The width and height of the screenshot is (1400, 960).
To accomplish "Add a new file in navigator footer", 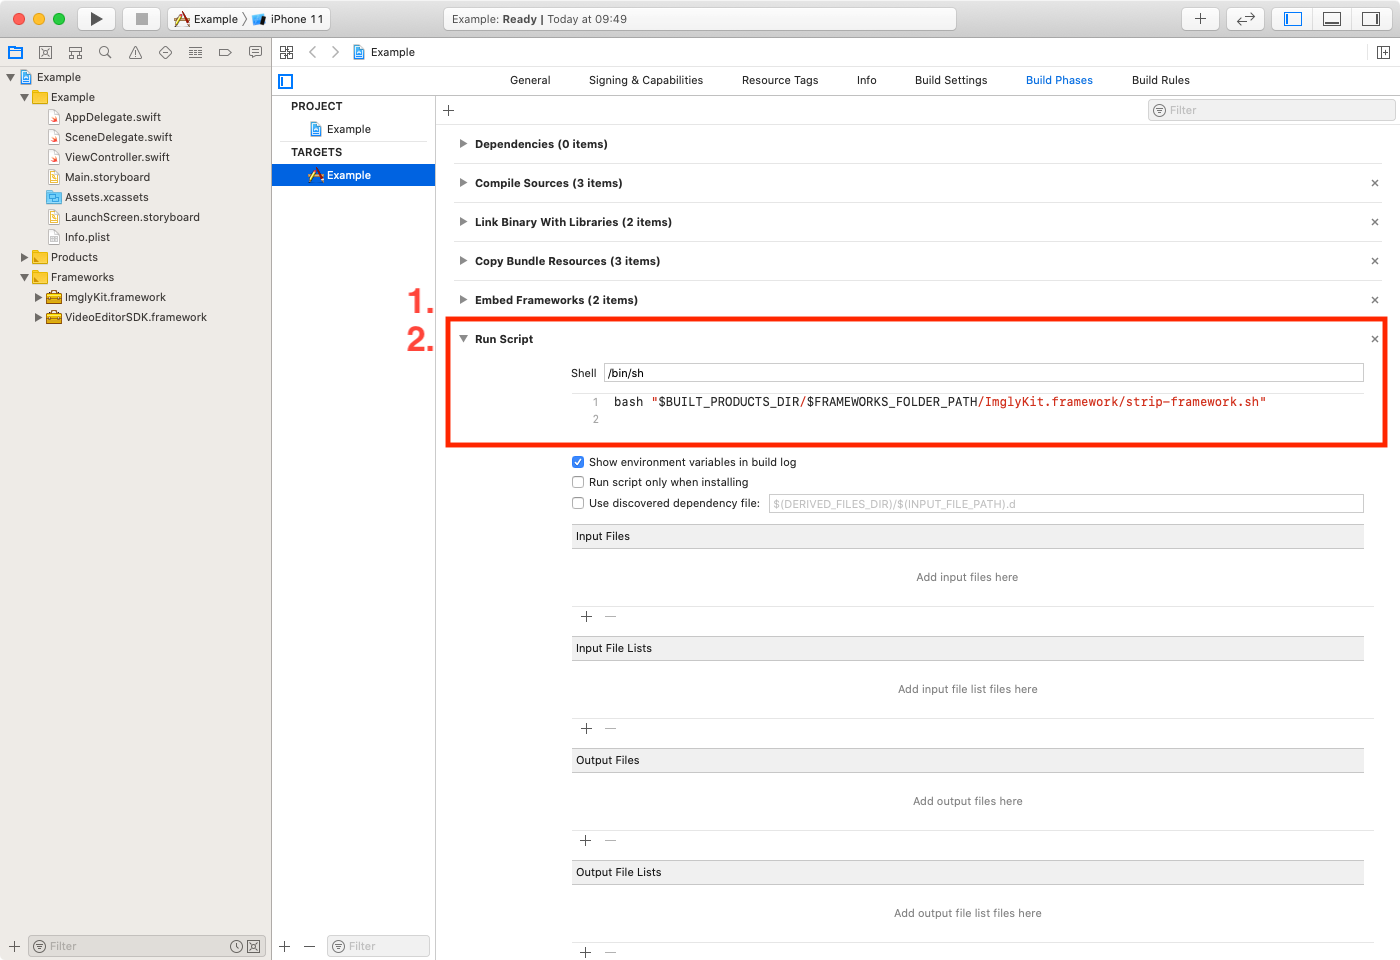I will click(x=14, y=946).
